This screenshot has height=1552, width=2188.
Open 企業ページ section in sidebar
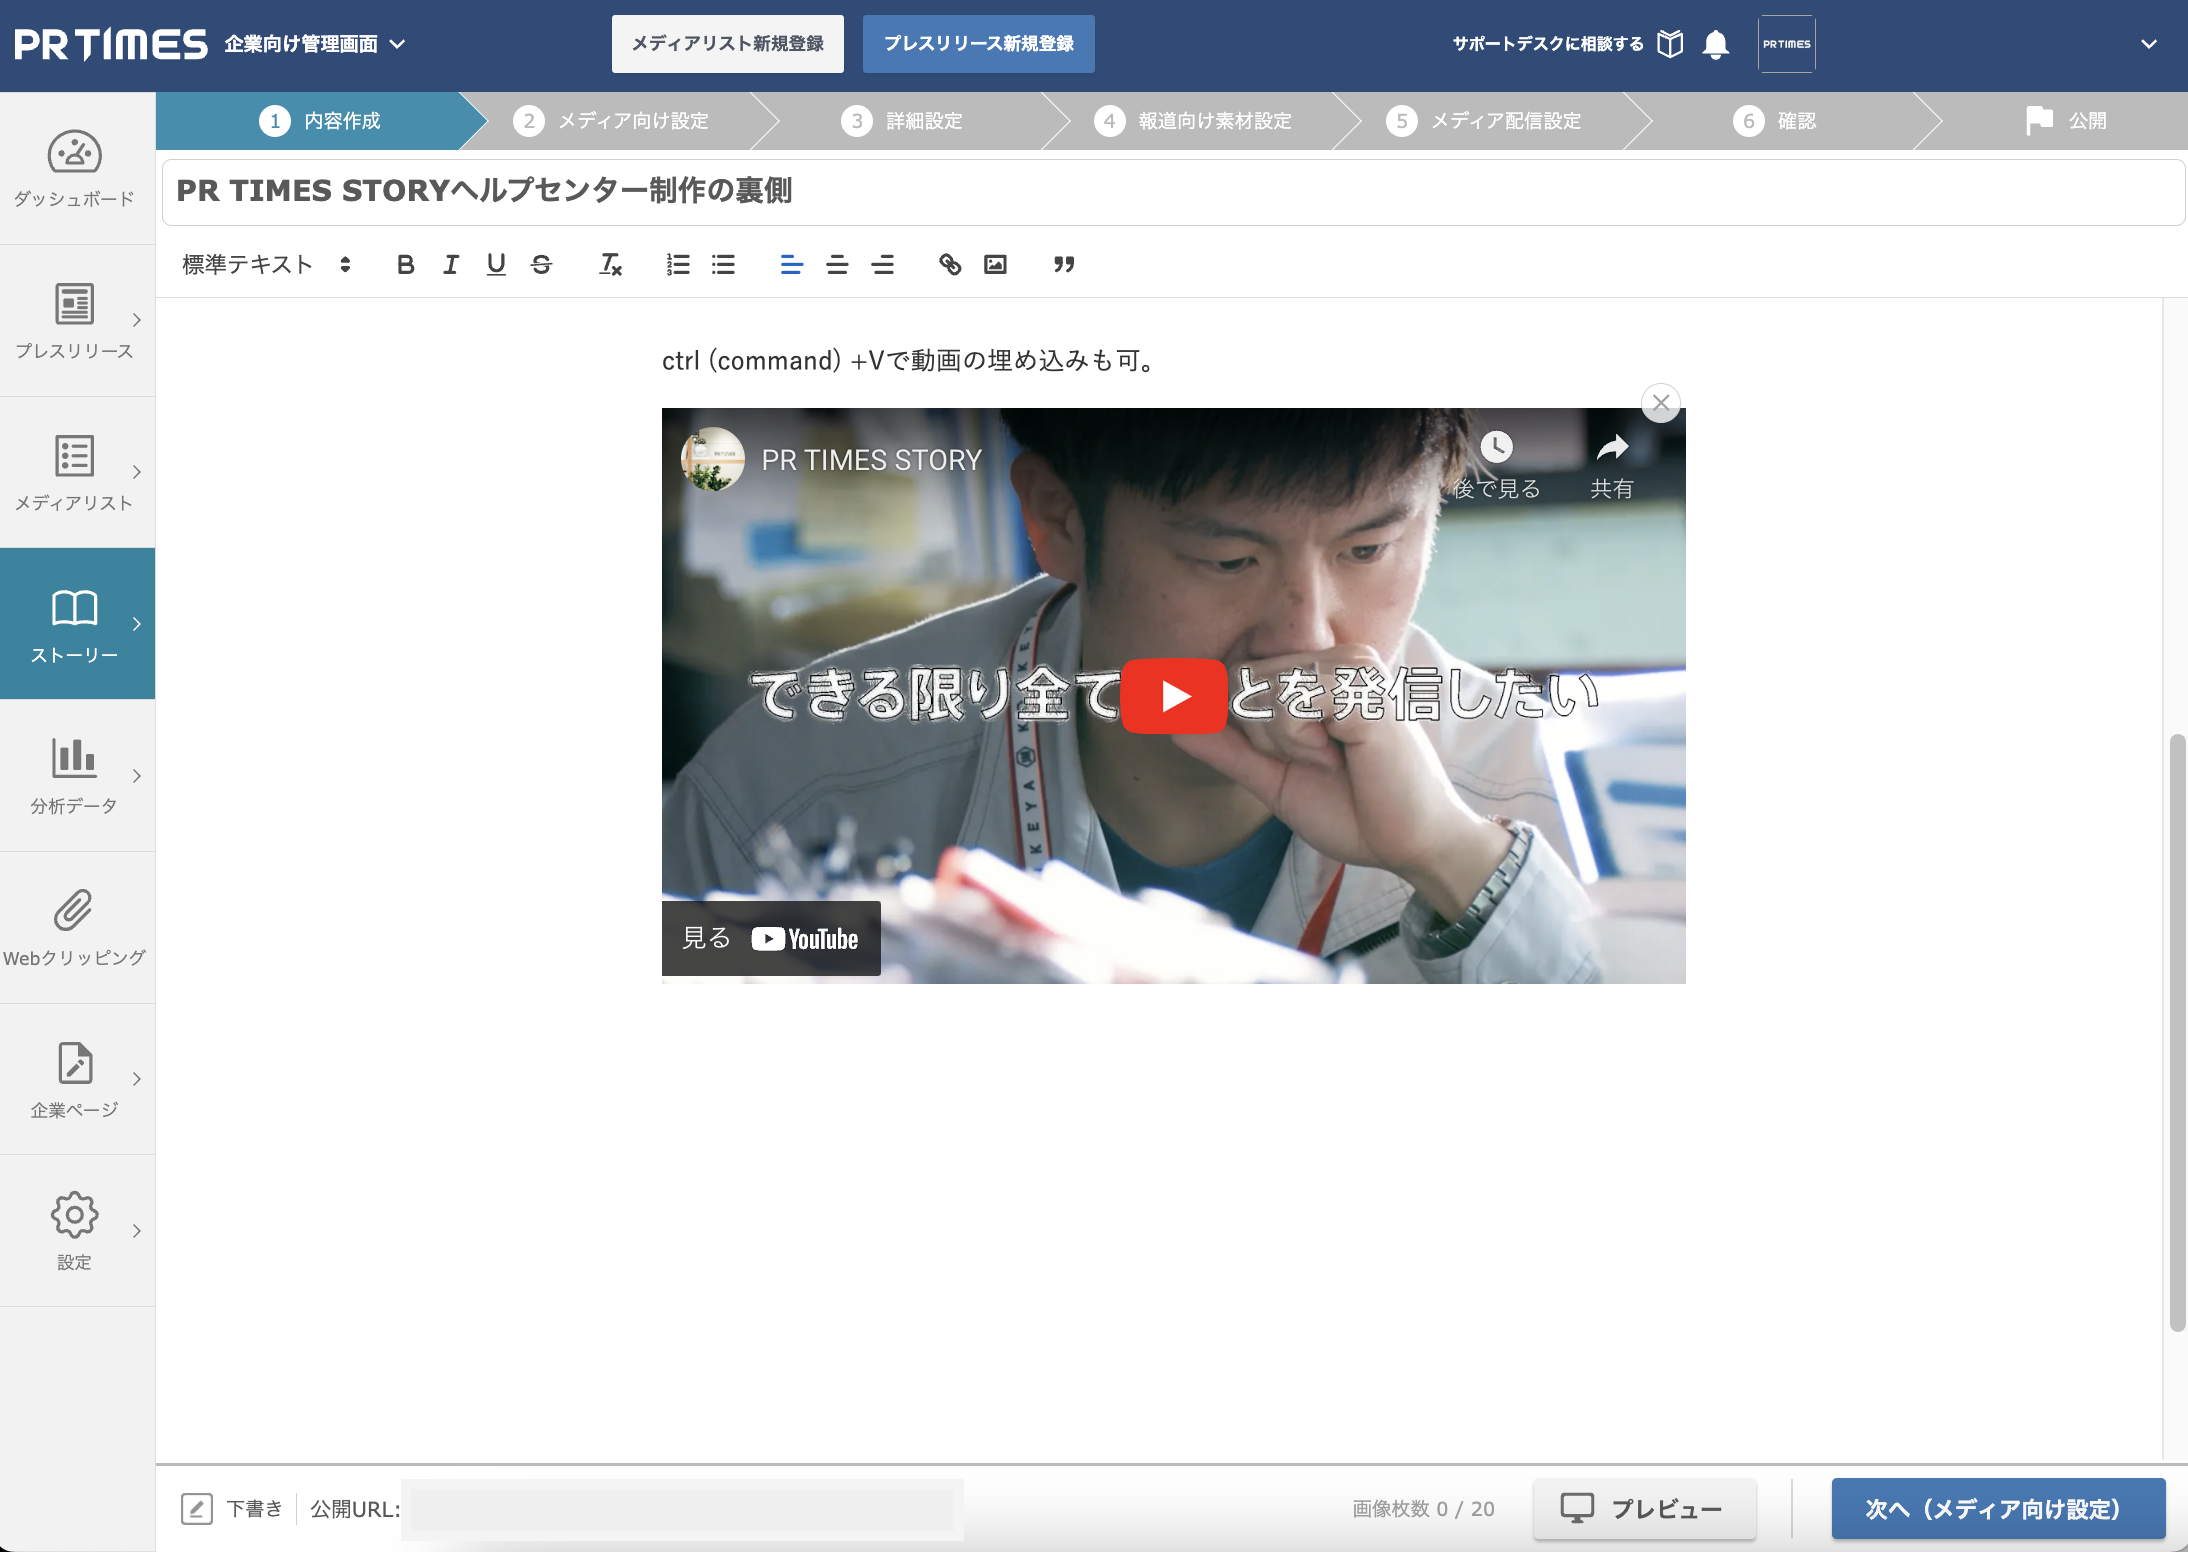click(75, 1080)
